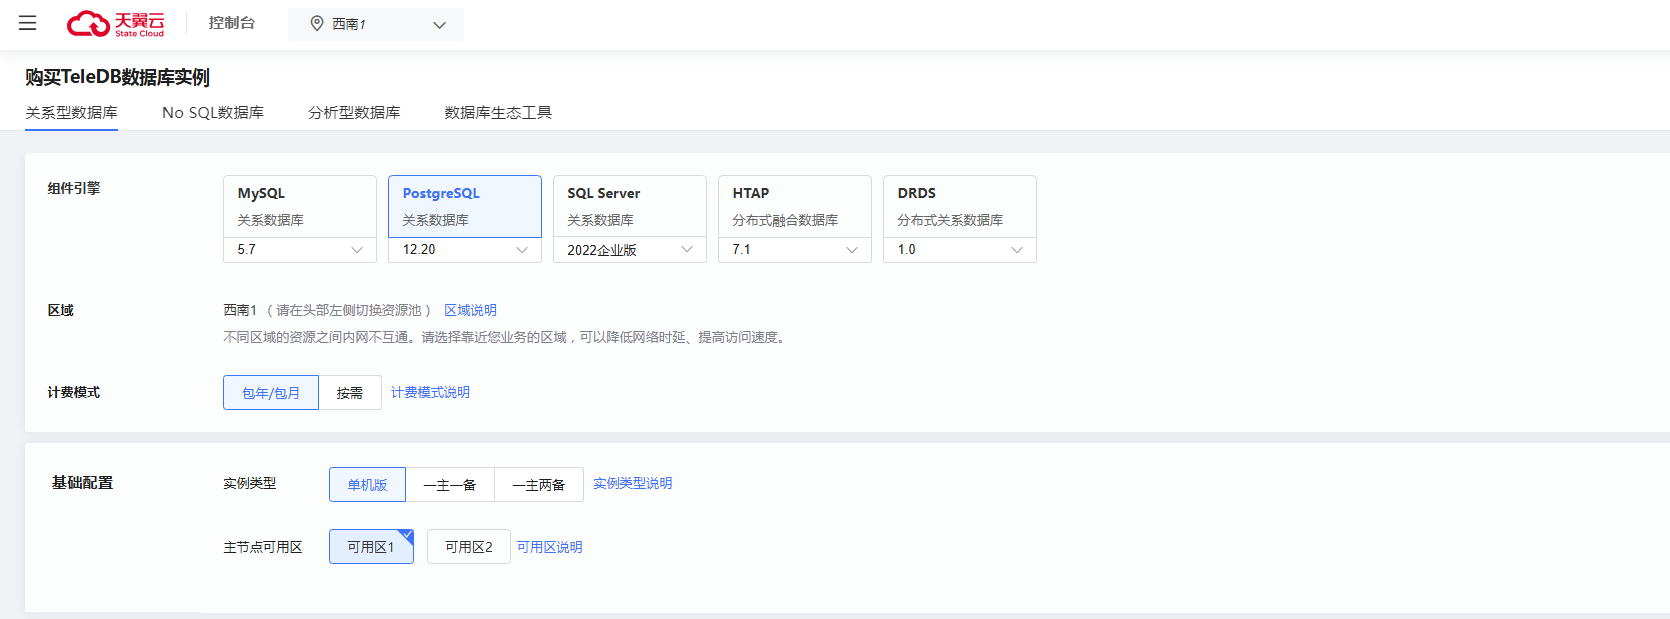Select the HTAP engine card
This screenshot has width=1670, height=619.
[x=795, y=206]
